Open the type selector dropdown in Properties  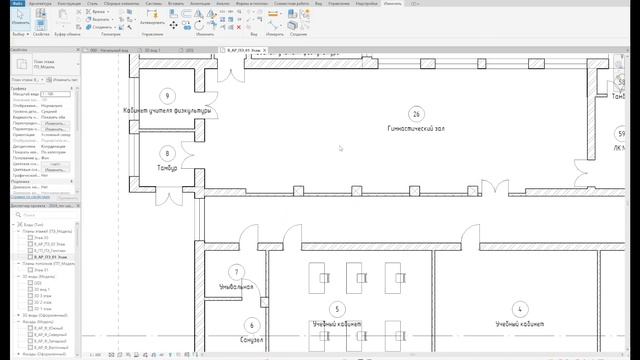point(78,64)
